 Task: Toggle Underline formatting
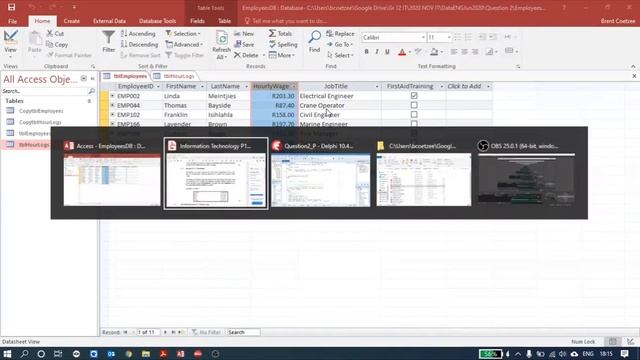[x=387, y=52]
